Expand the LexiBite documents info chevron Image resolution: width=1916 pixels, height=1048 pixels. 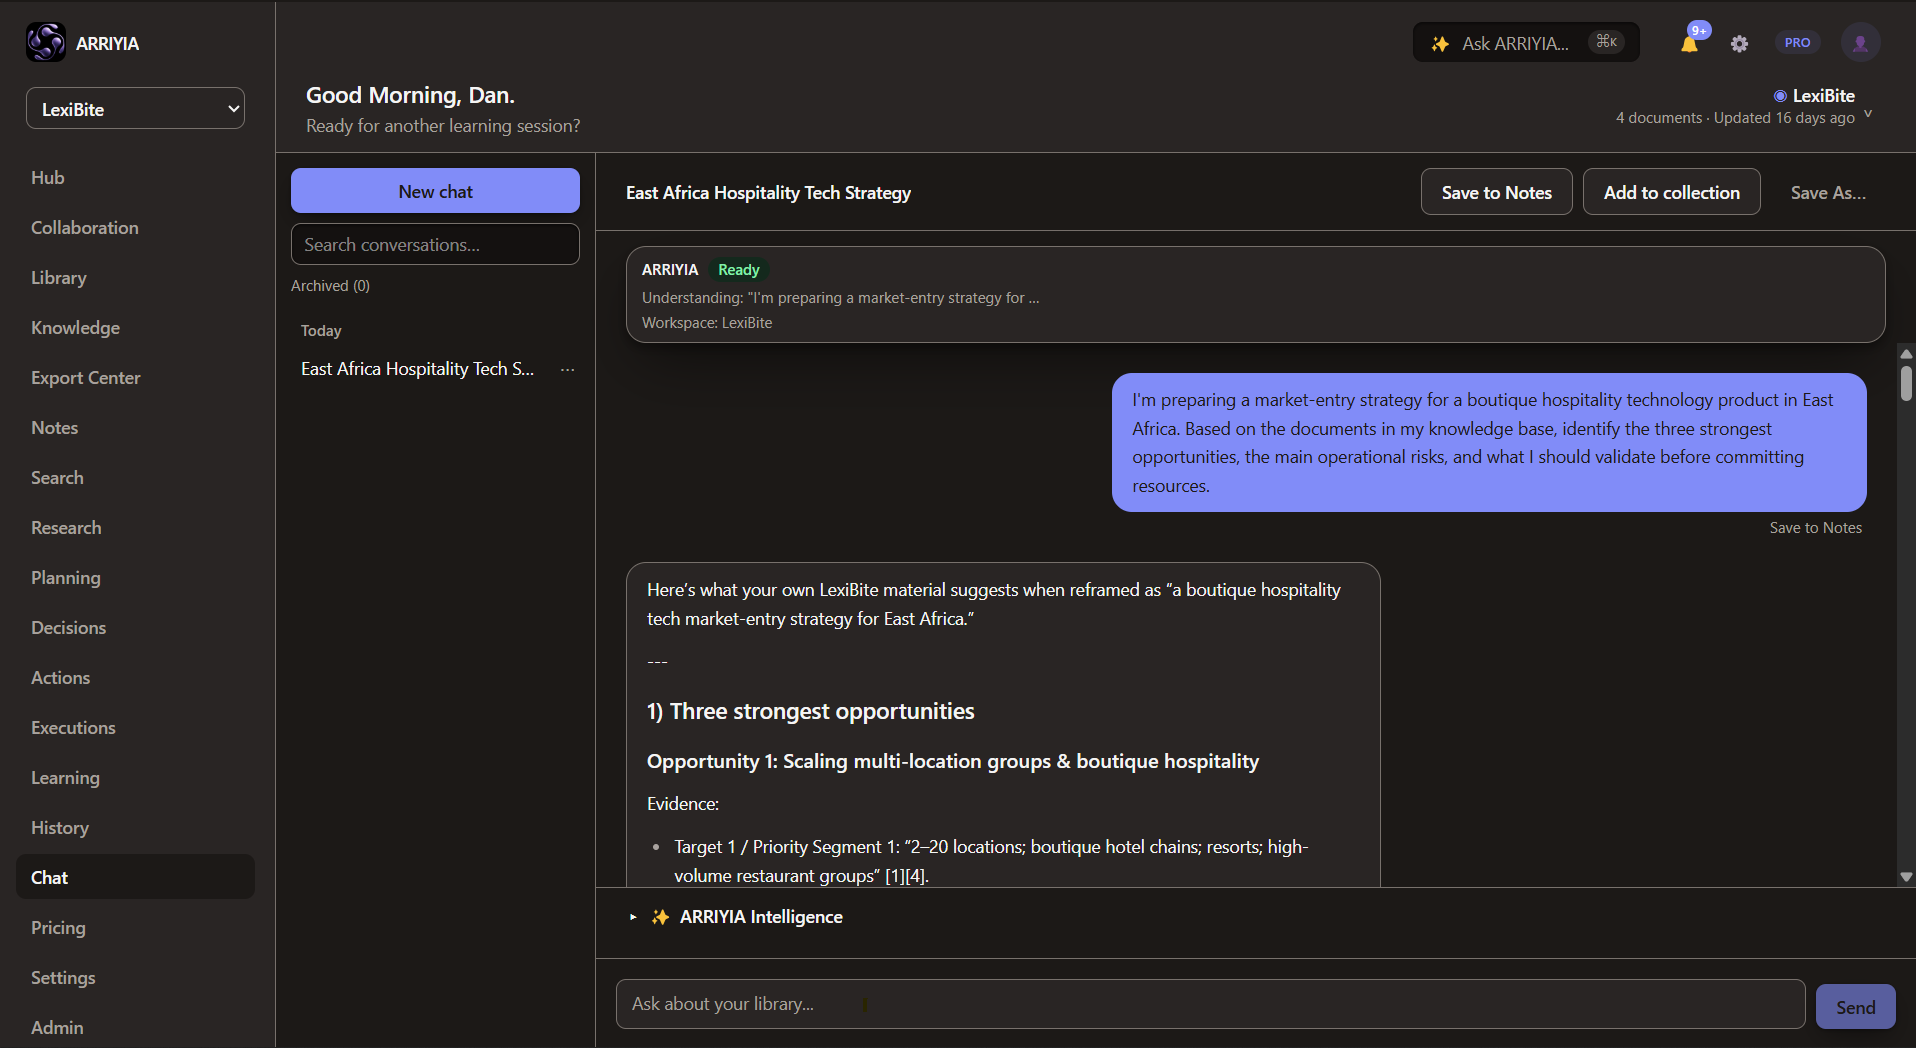[1868, 114]
